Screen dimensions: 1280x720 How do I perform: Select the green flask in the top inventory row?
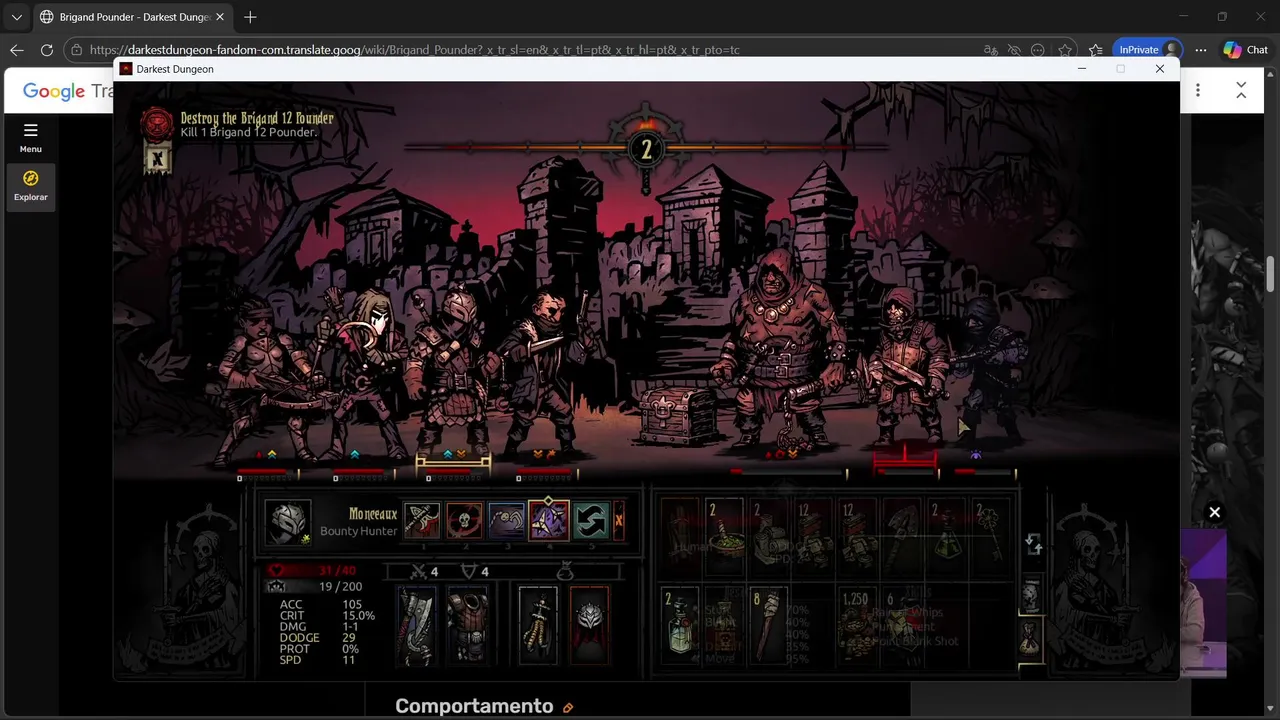coord(947,537)
